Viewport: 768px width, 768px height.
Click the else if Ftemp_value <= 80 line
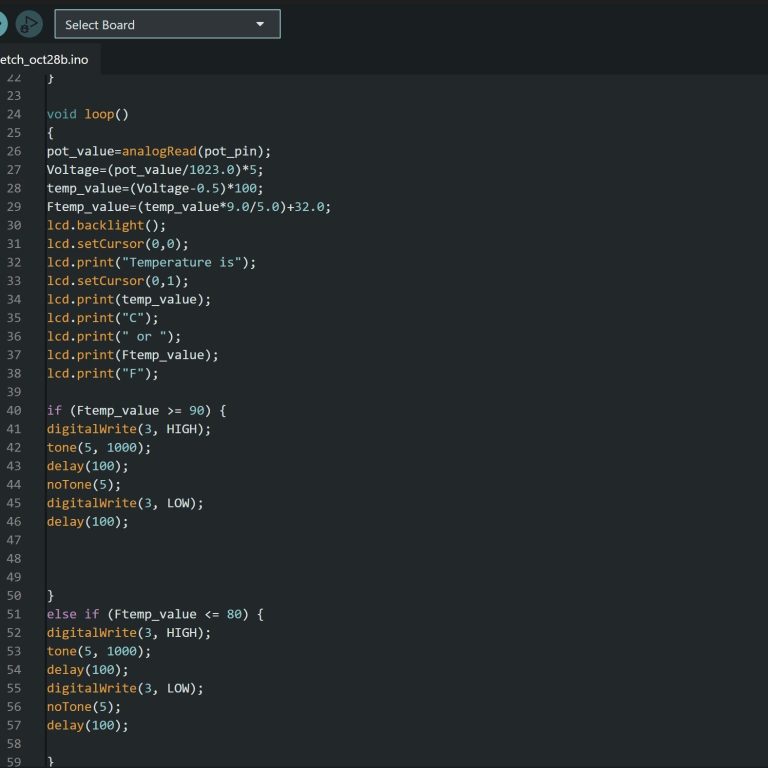(155, 614)
